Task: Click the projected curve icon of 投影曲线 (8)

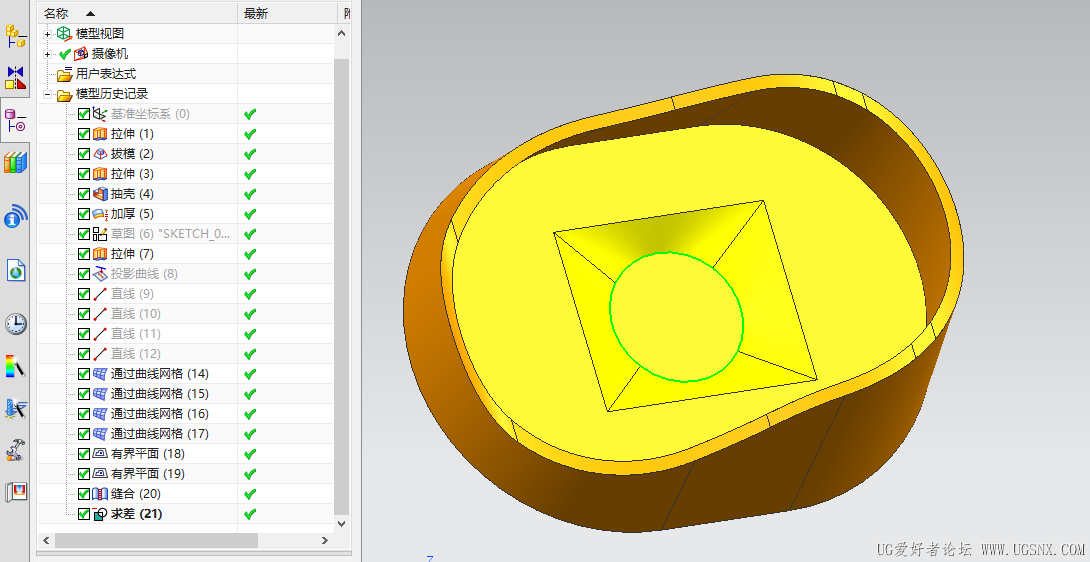Action: pos(100,274)
